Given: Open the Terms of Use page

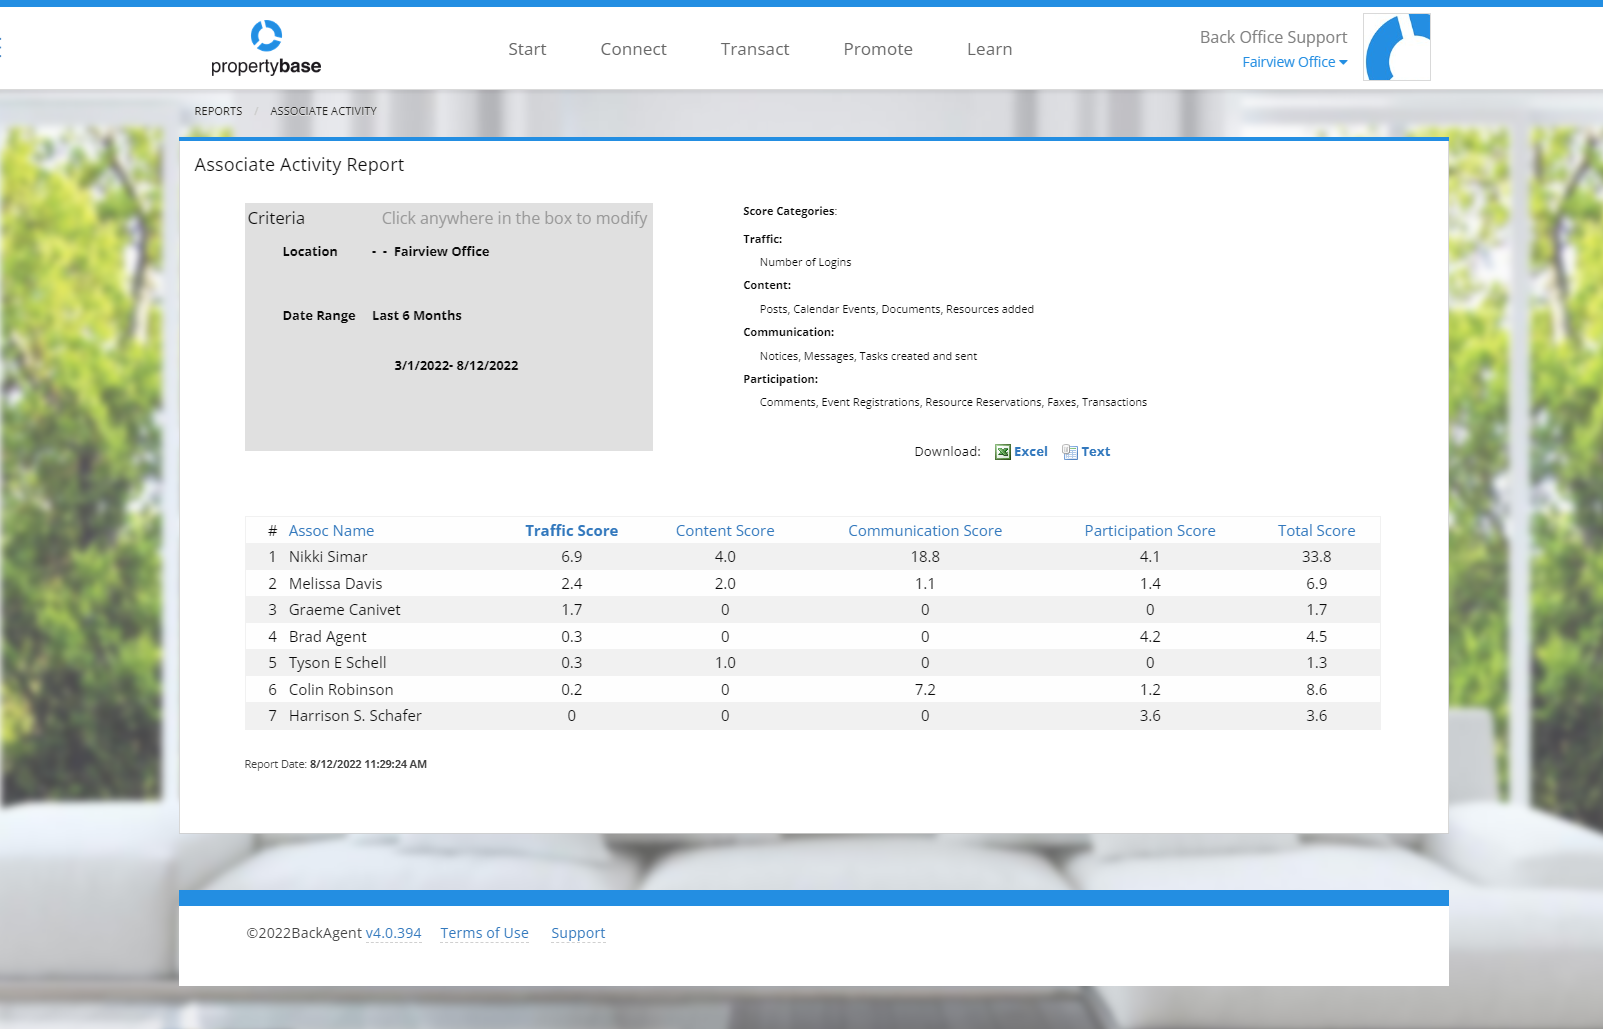Looking at the screenshot, I should [484, 932].
